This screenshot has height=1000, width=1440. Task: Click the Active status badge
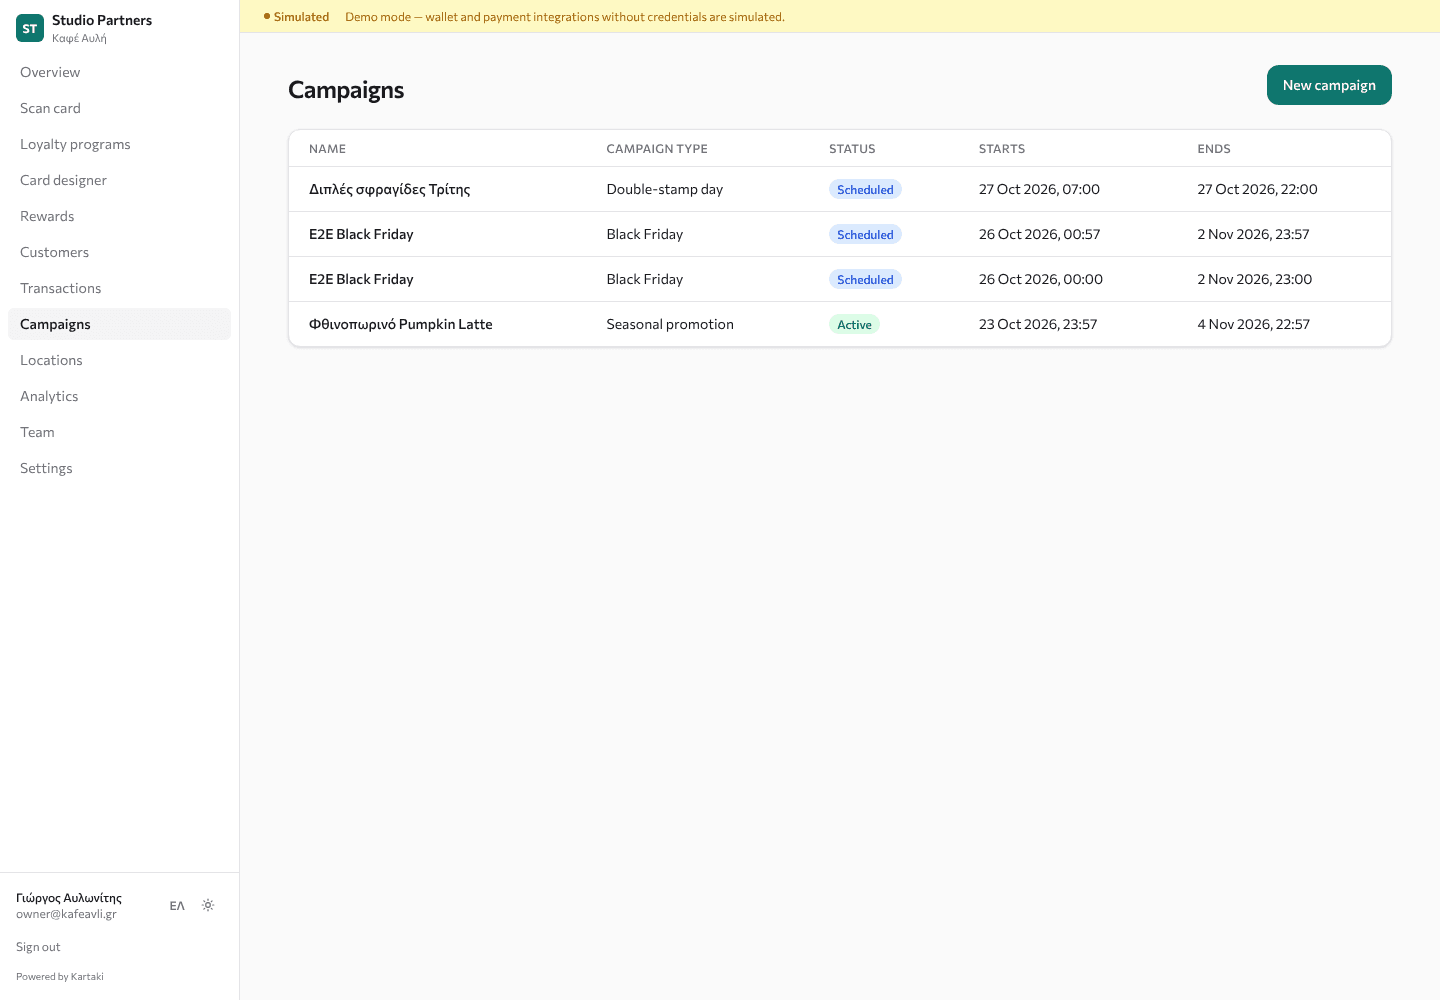coord(854,324)
